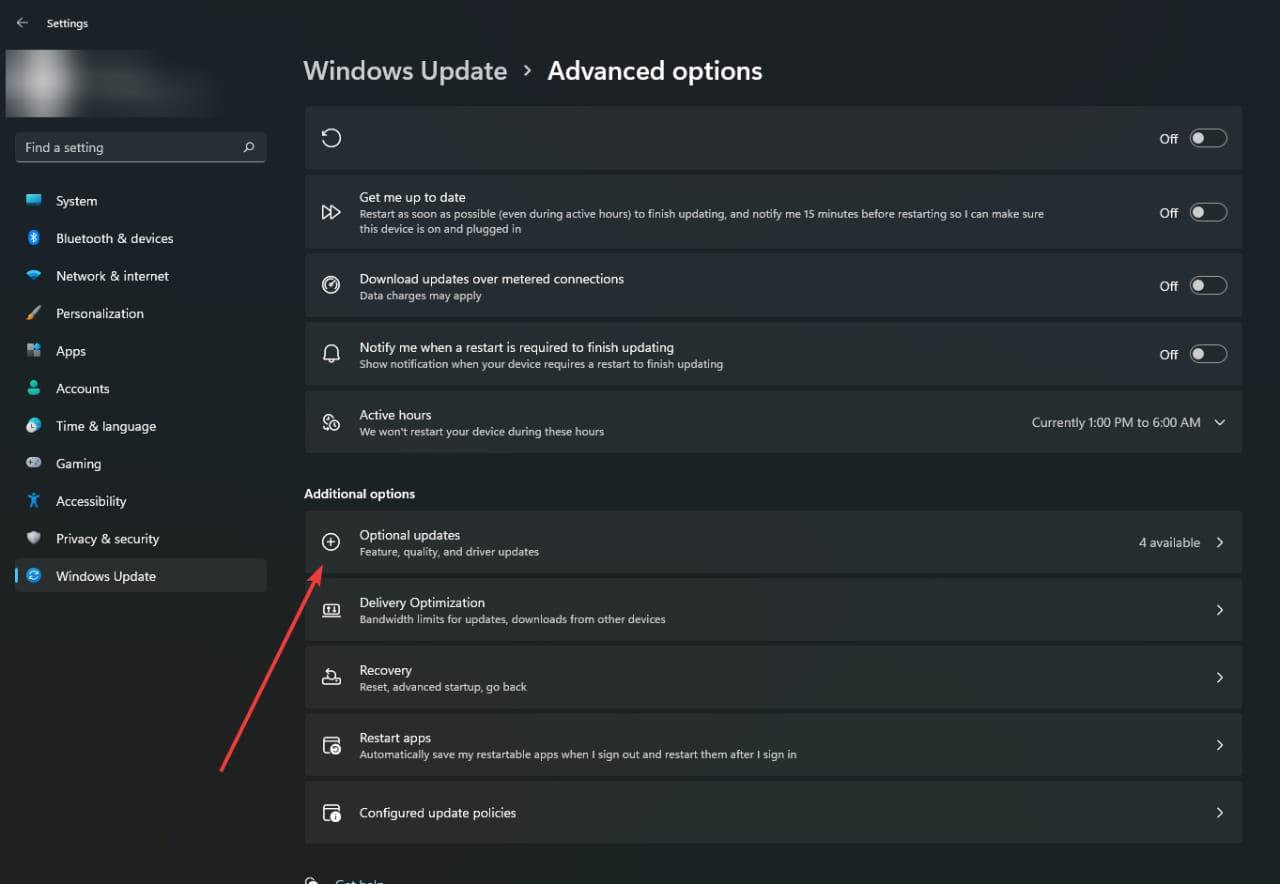Enable the Get me up to date toggle
Viewport: 1280px width, 884px height.
[1208, 212]
